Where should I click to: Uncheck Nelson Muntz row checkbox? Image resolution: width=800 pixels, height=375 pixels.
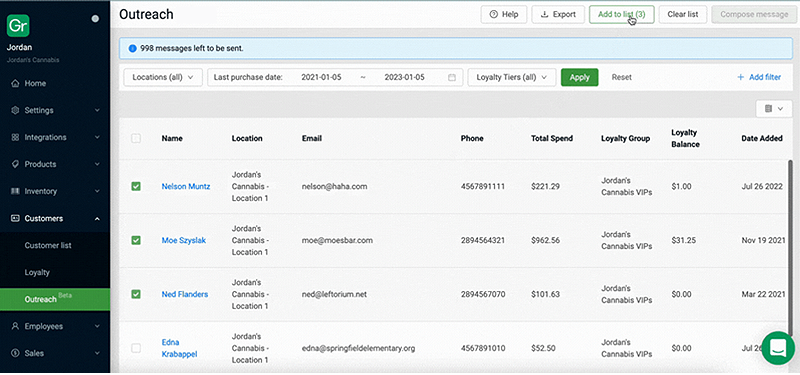[x=136, y=186]
